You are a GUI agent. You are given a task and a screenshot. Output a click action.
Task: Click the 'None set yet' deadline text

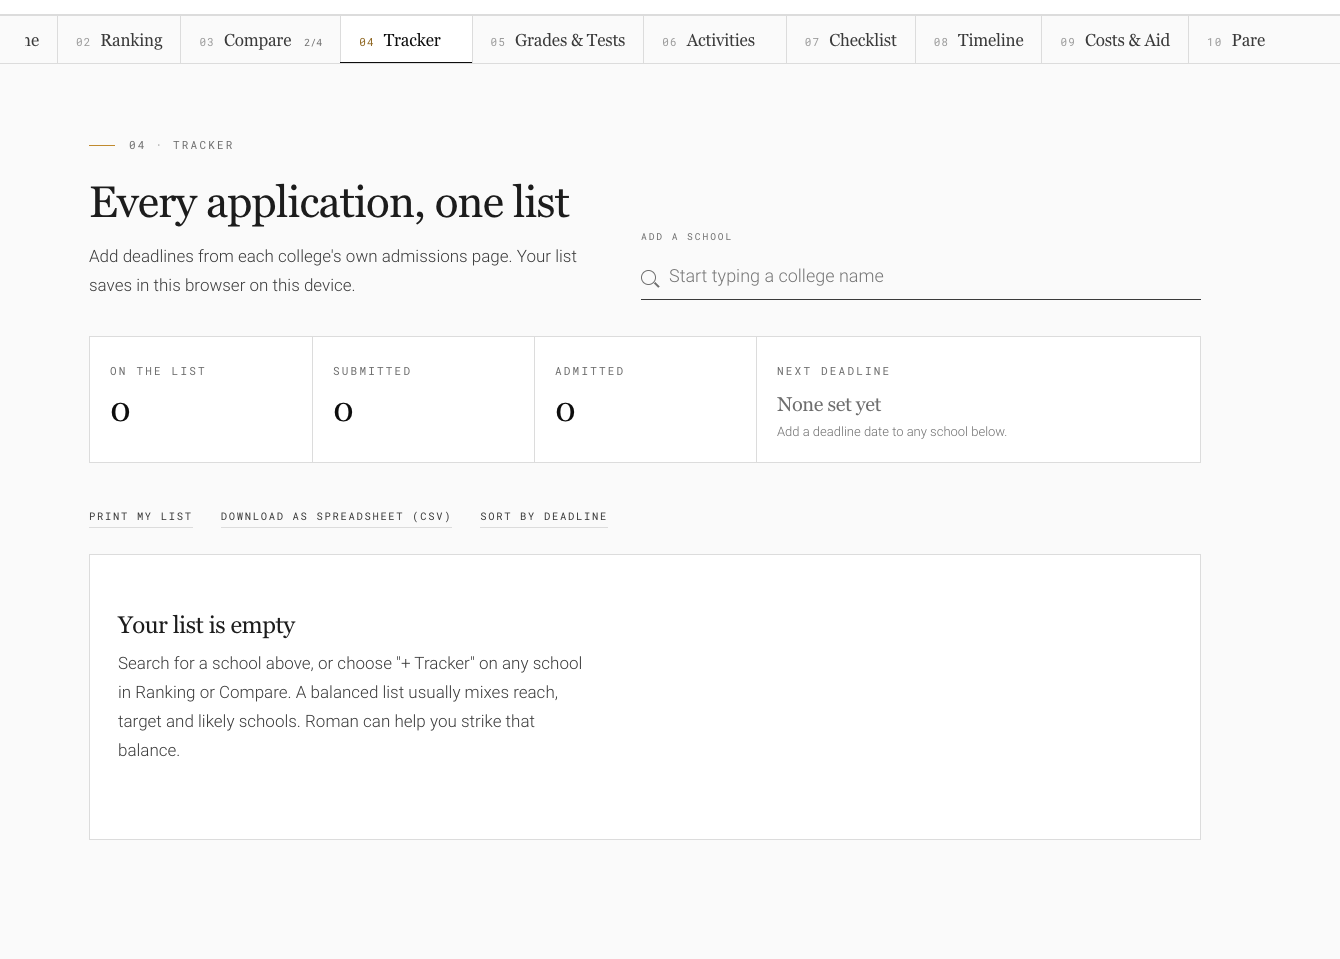(829, 405)
